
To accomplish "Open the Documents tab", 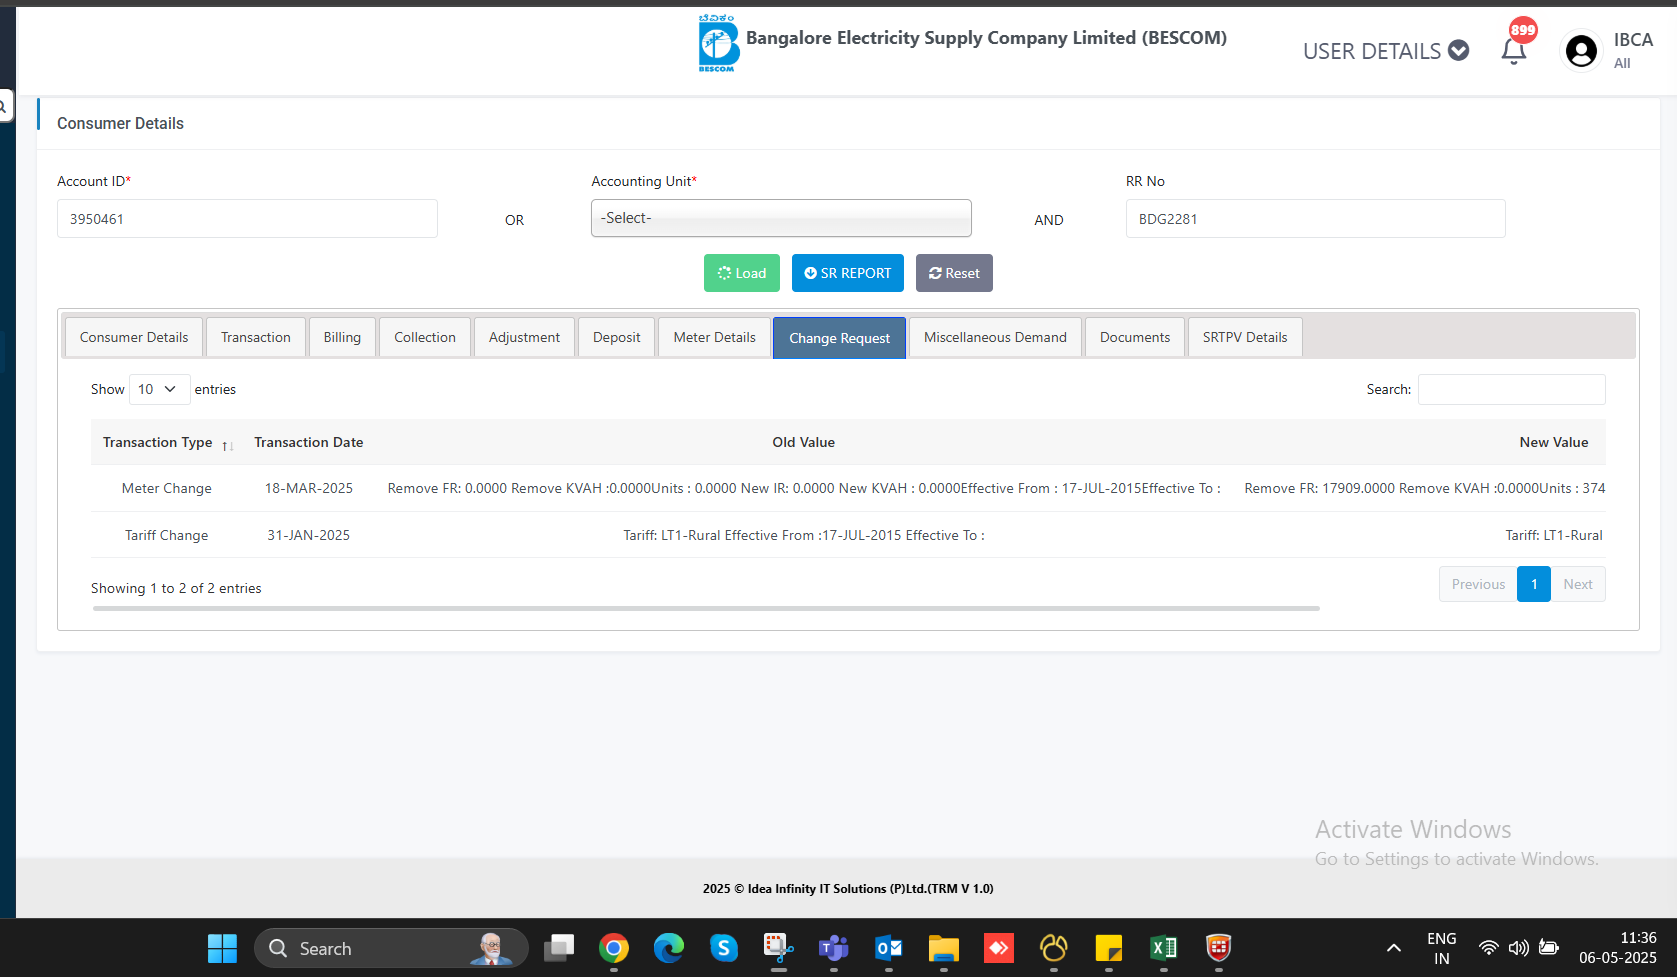I will point(1135,337).
